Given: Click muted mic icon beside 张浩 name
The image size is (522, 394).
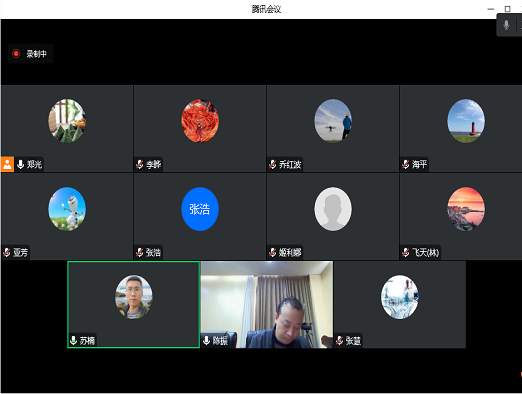Looking at the screenshot, I should click(x=140, y=252).
